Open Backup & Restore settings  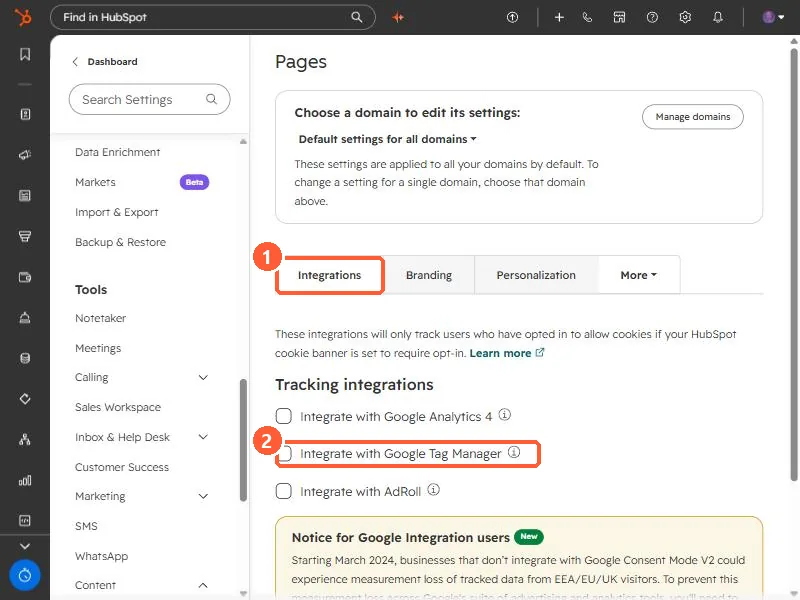120,242
